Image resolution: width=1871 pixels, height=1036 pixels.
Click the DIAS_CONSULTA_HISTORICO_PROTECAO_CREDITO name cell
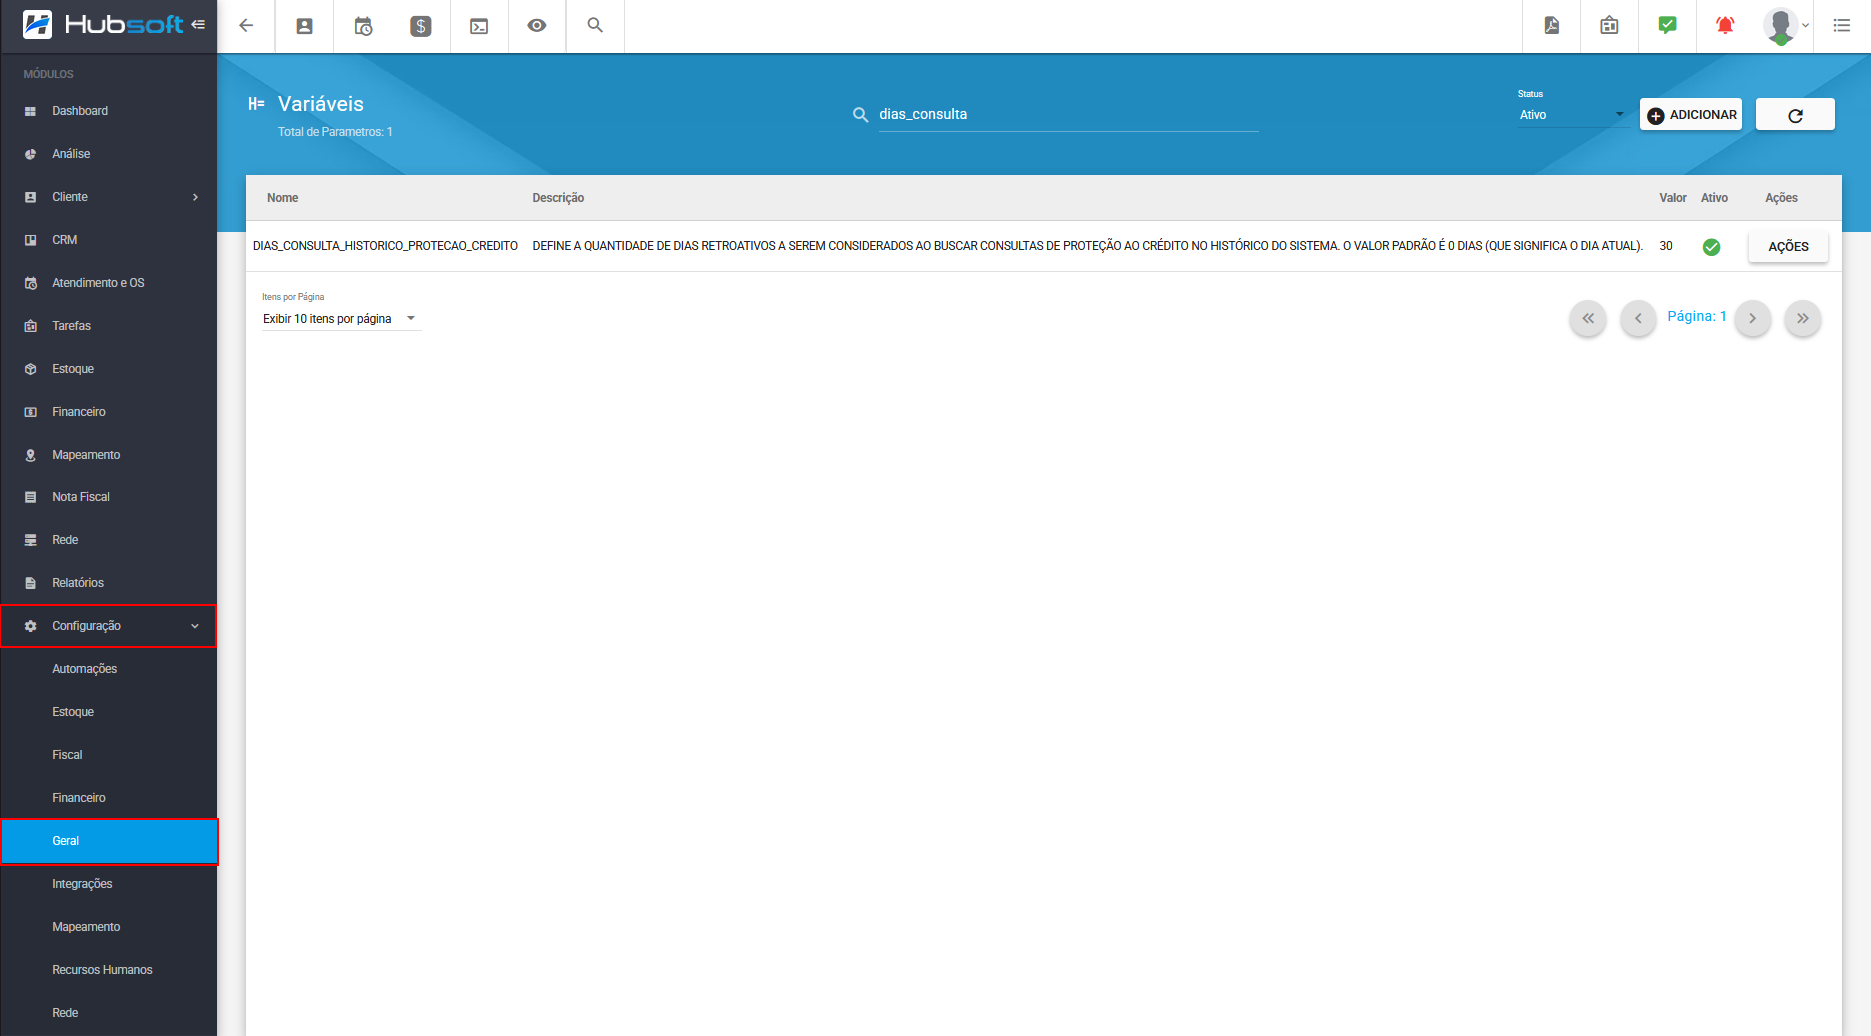click(385, 246)
